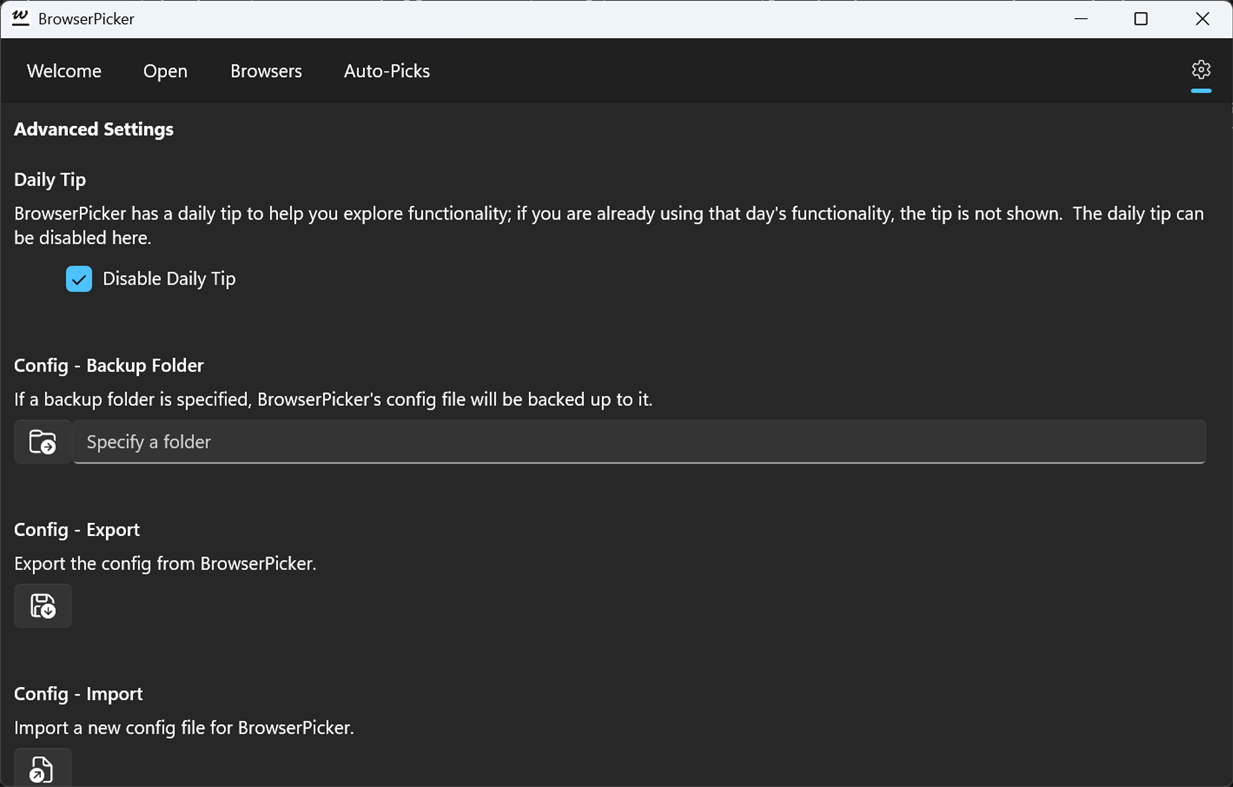Switch to the Browsers tab
Image resolution: width=1233 pixels, height=787 pixels.
point(265,70)
